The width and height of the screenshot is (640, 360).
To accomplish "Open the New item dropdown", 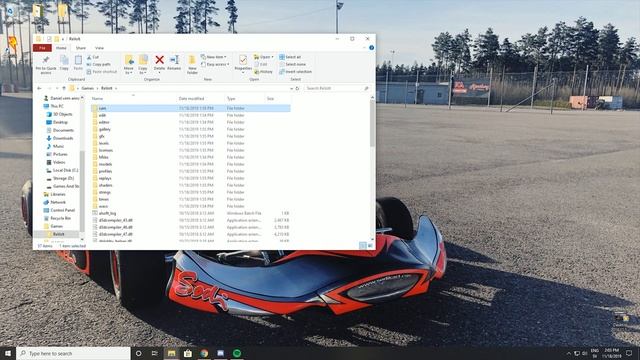I will point(213,57).
